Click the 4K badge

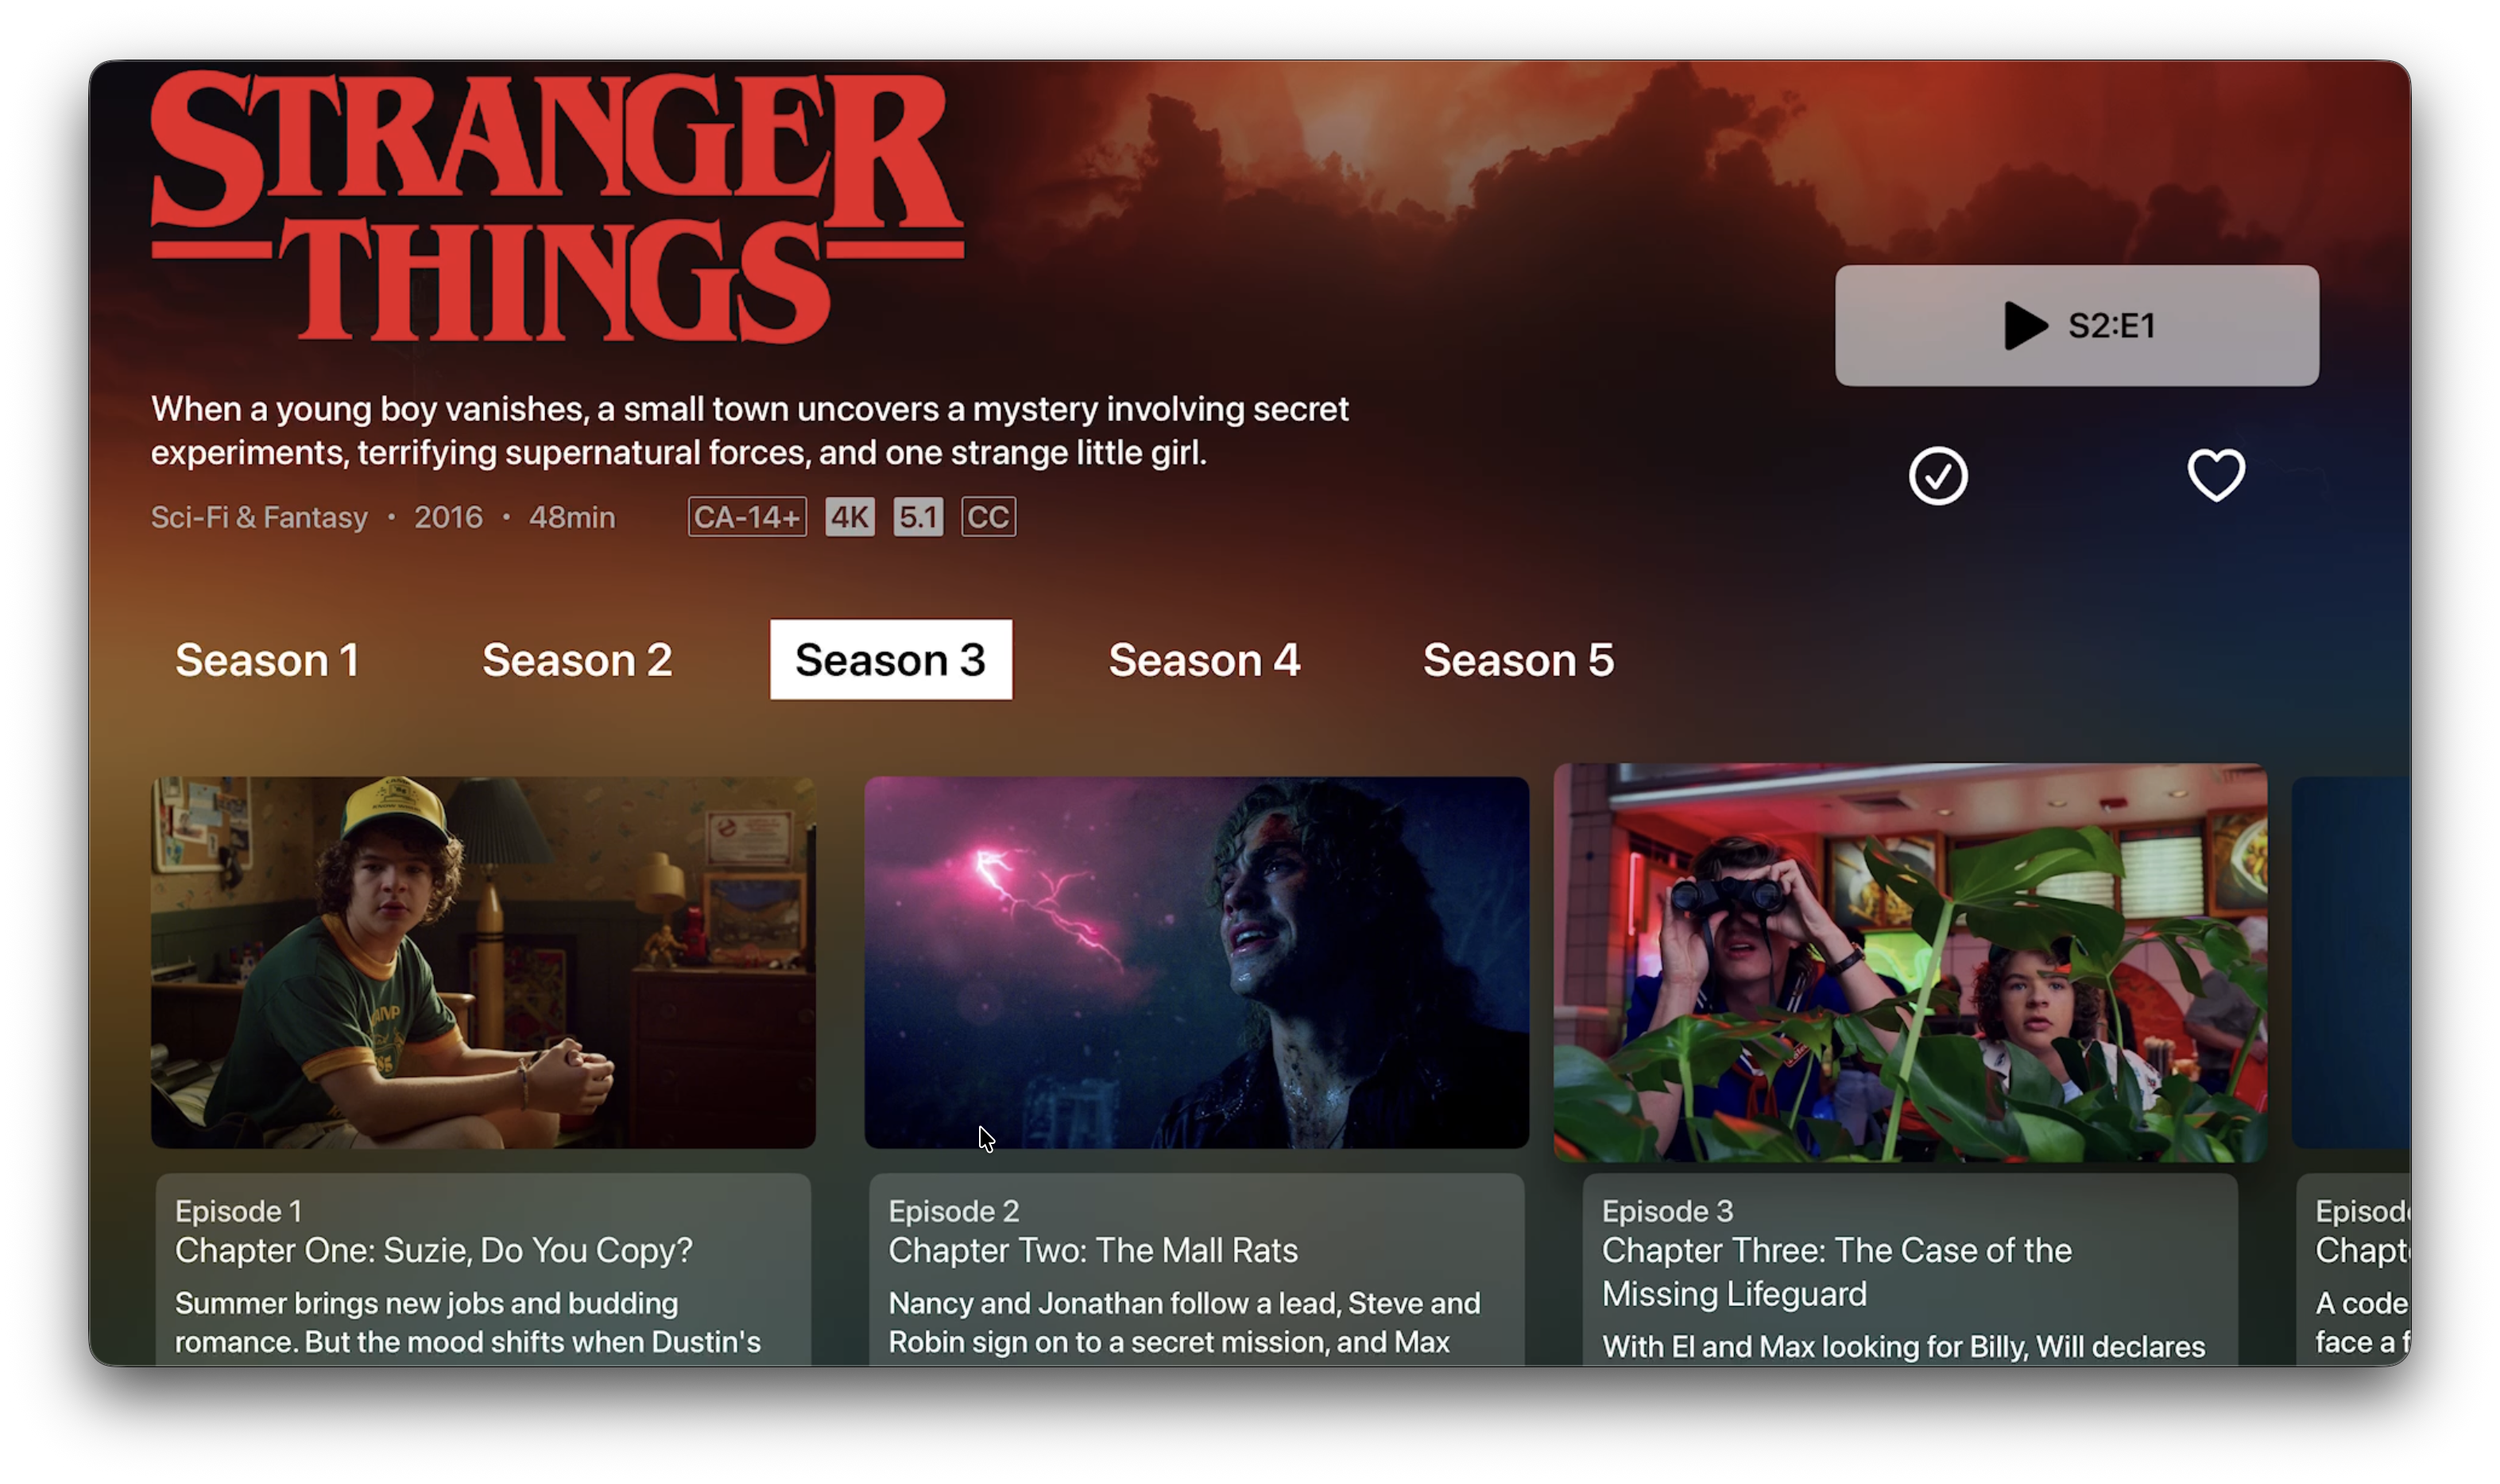point(849,517)
